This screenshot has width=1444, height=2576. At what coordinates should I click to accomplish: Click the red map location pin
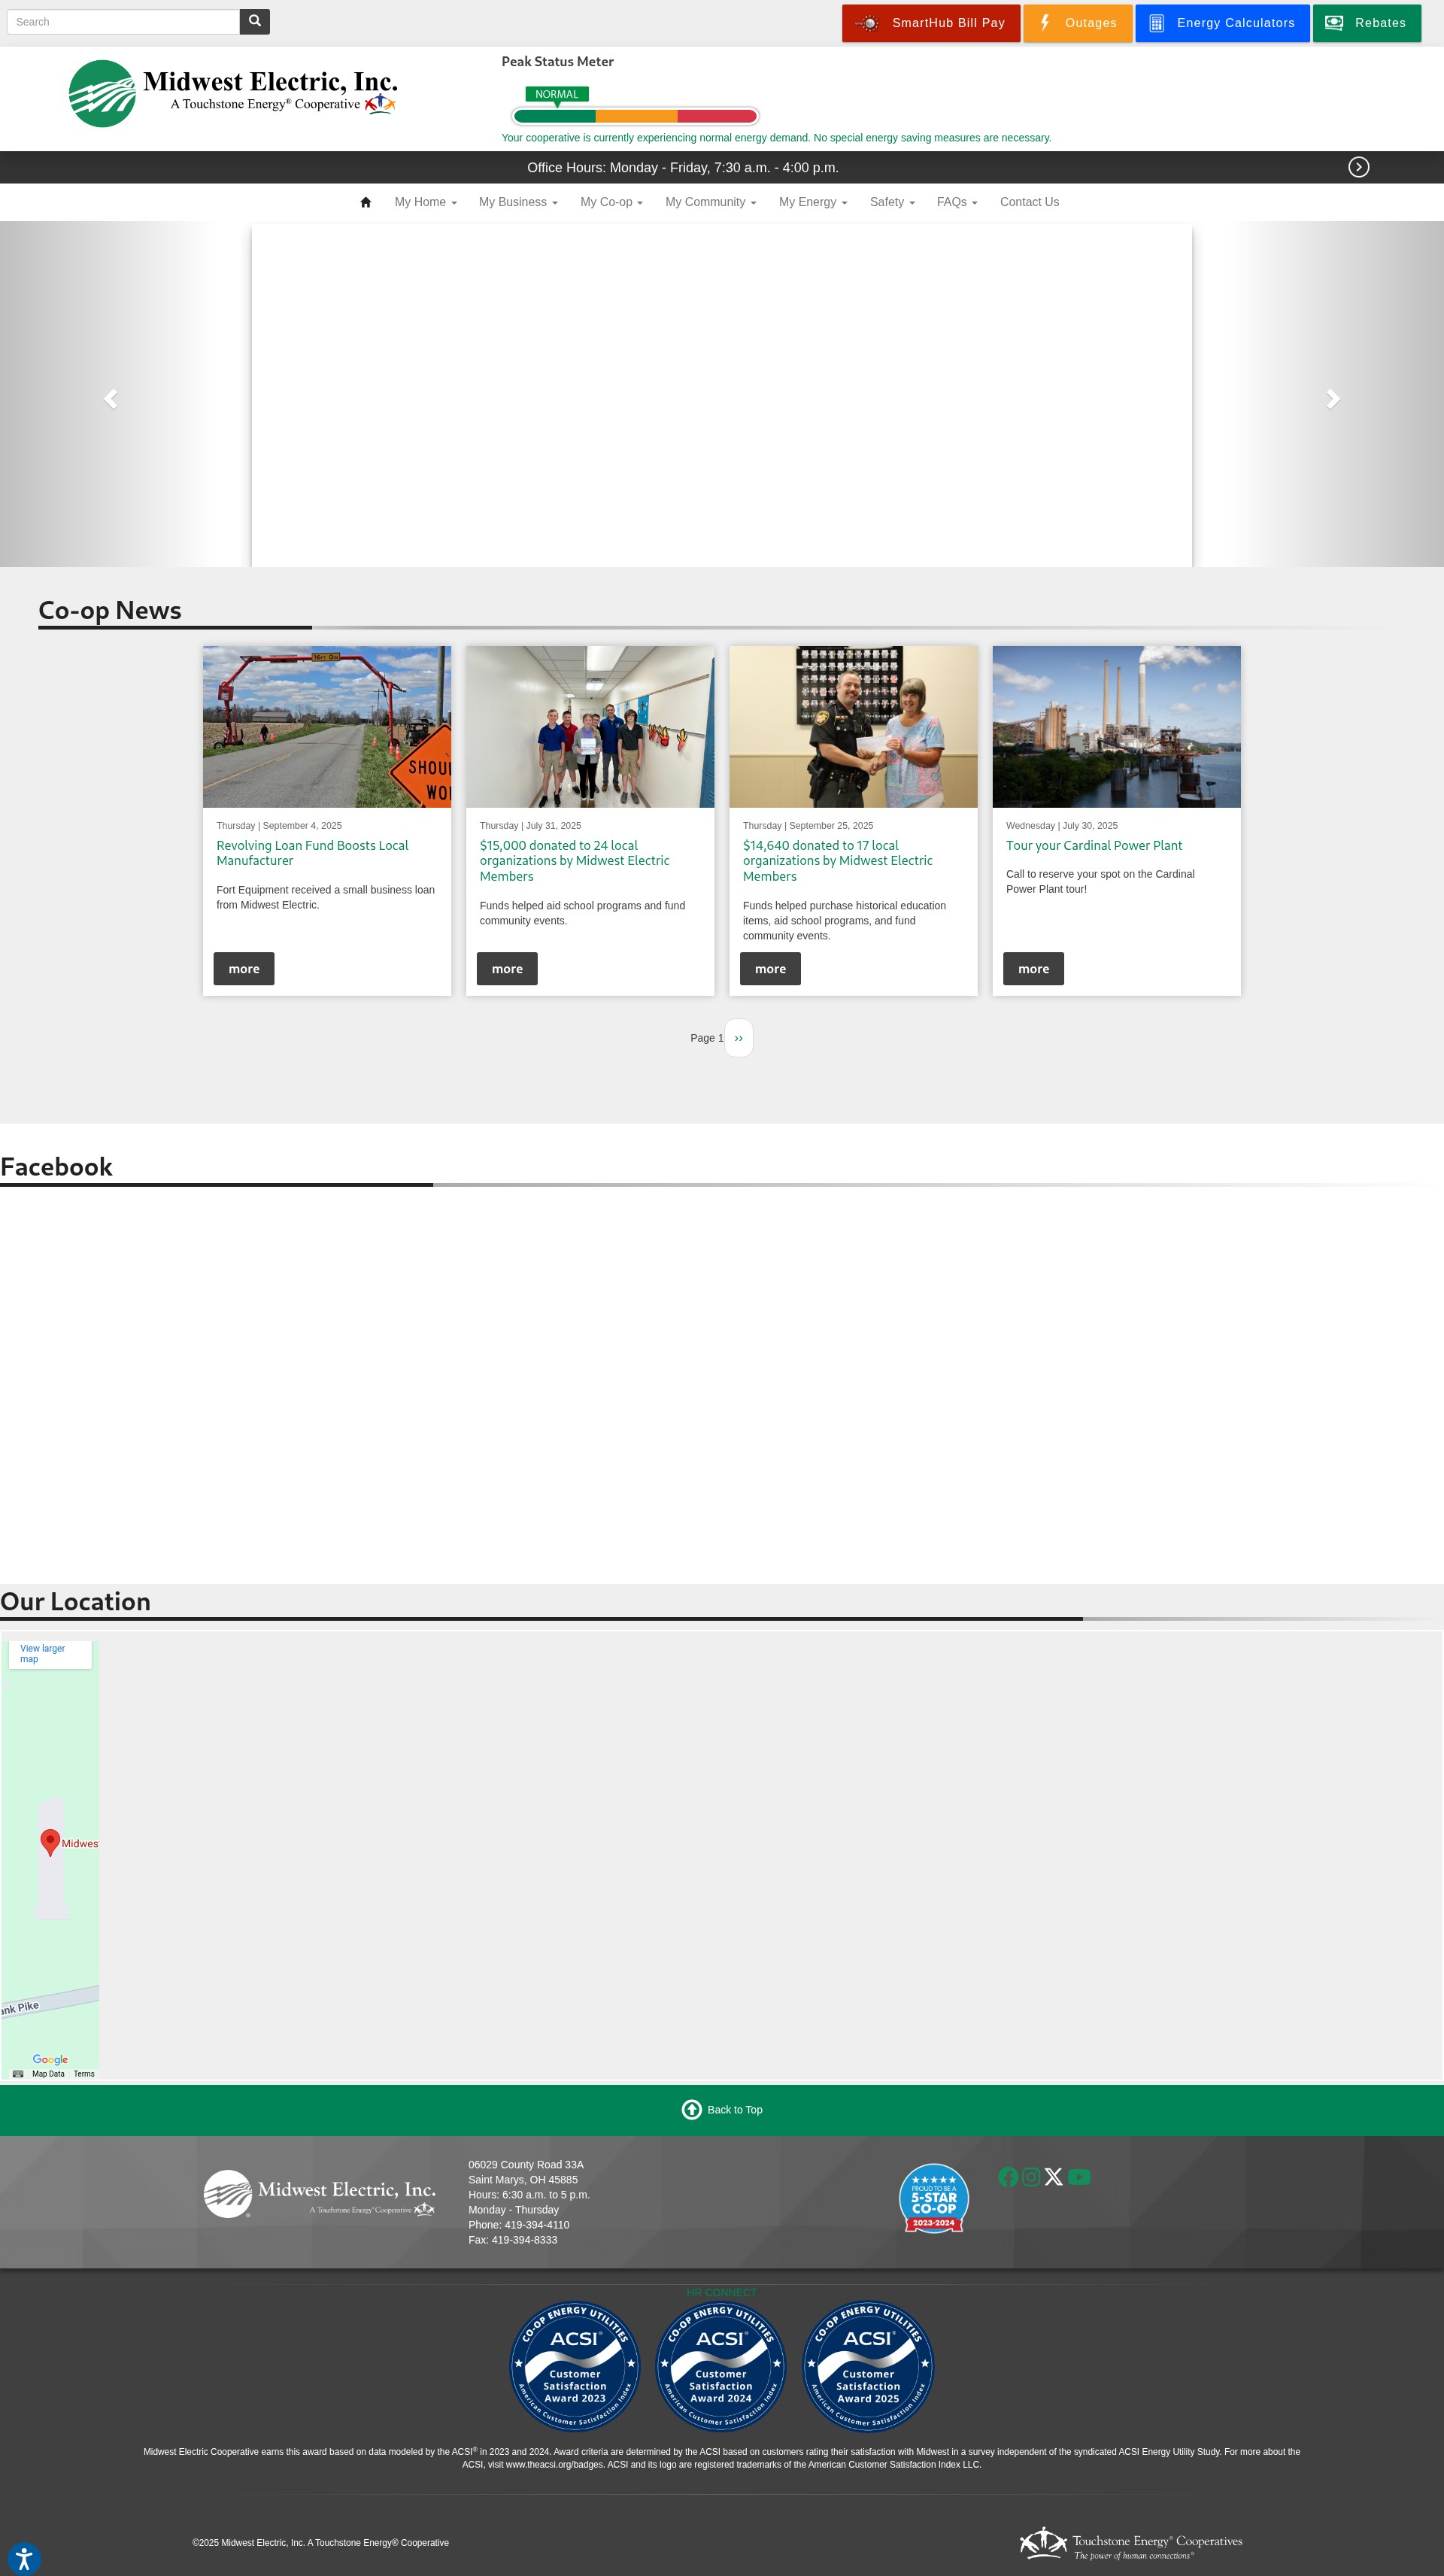tap(50, 1842)
